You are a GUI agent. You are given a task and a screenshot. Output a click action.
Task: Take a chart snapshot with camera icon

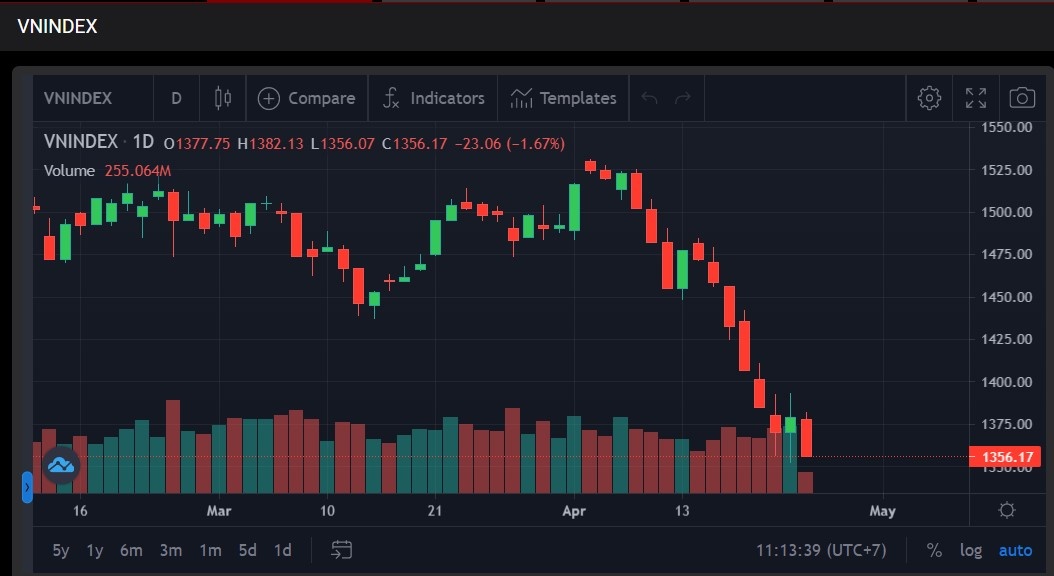coord(1021,98)
